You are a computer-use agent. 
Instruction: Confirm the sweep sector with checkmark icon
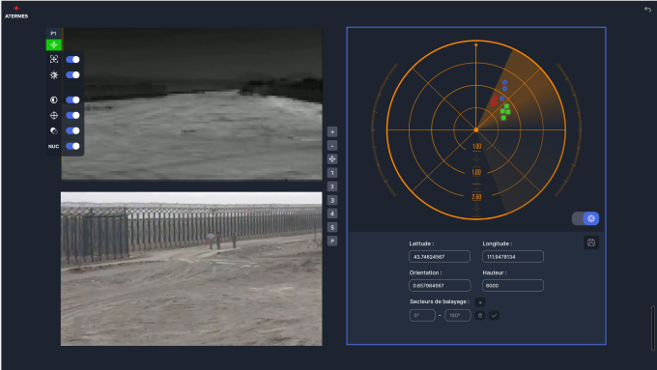494,316
